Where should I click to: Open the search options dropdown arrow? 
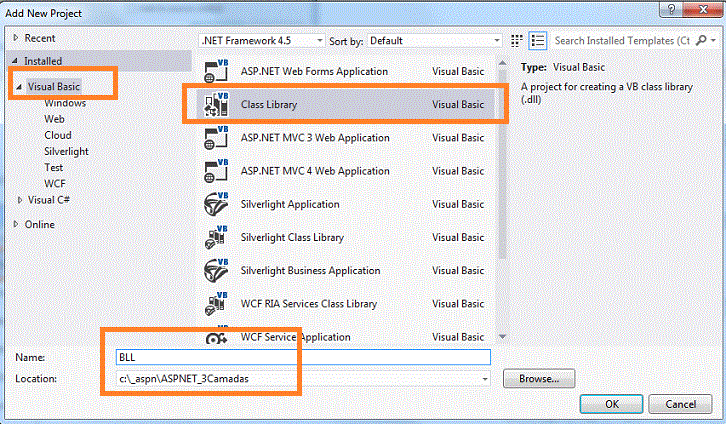click(x=713, y=41)
